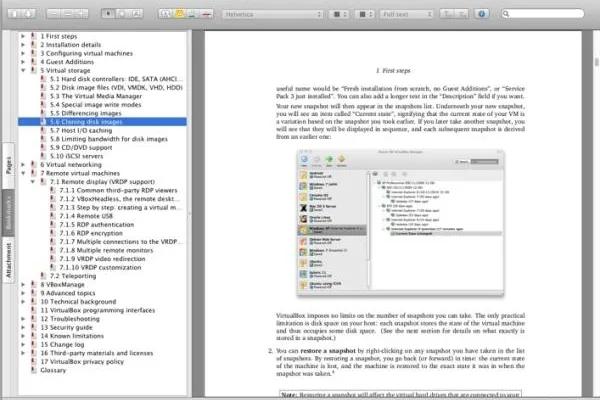Open '17 VirtualBox privacy policy'
This screenshot has height=400, width=600.
pos(82,362)
